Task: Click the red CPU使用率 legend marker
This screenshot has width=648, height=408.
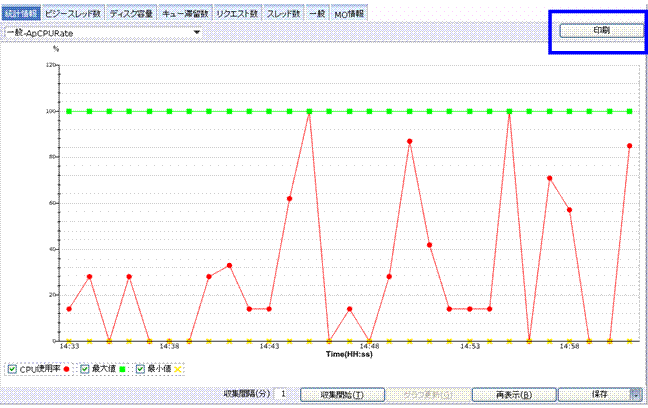Action: point(65,370)
